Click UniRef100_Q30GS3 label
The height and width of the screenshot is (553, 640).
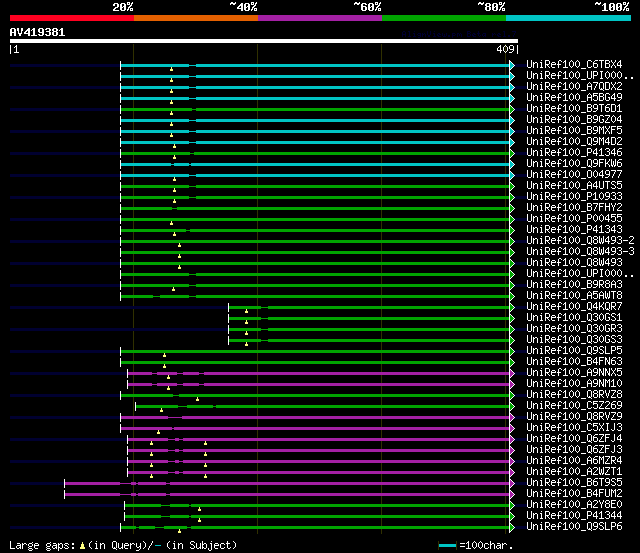click(574, 340)
